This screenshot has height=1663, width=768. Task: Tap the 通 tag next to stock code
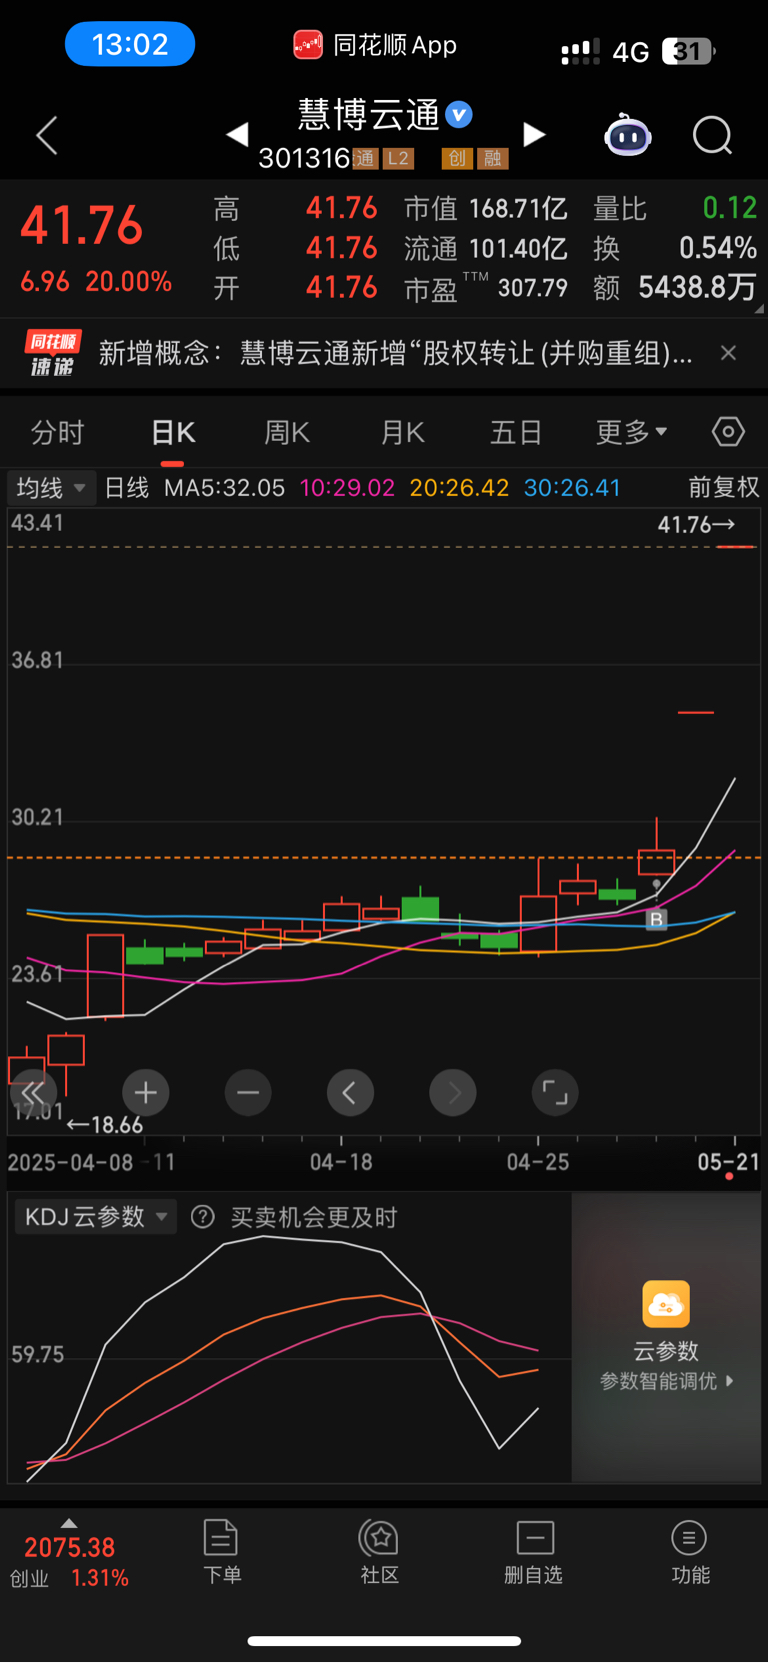tap(364, 158)
